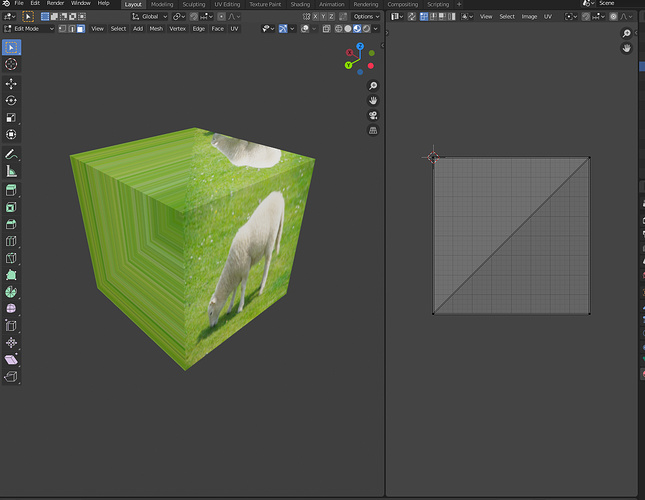Select the Select Box tool
Viewport: 645px width, 500px height.
pyautogui.click(x=11, y=47)
